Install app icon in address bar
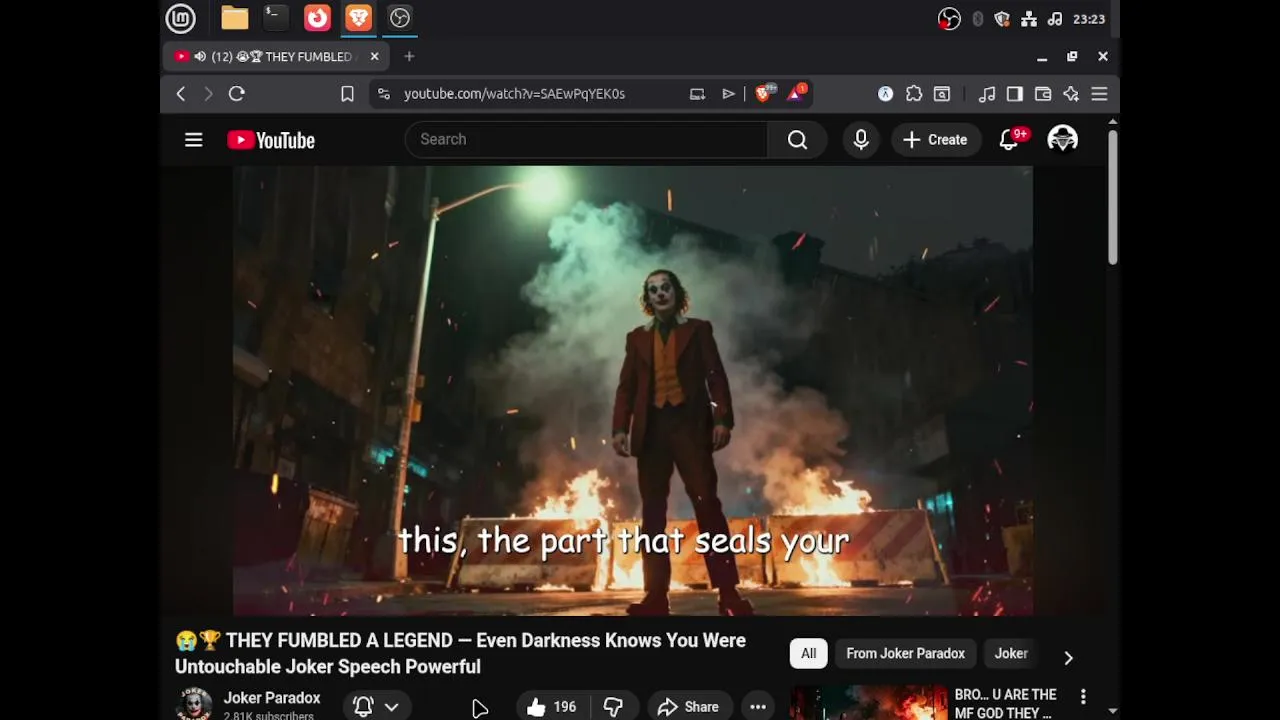This screenshot has height=720, width=1280. 697,94
